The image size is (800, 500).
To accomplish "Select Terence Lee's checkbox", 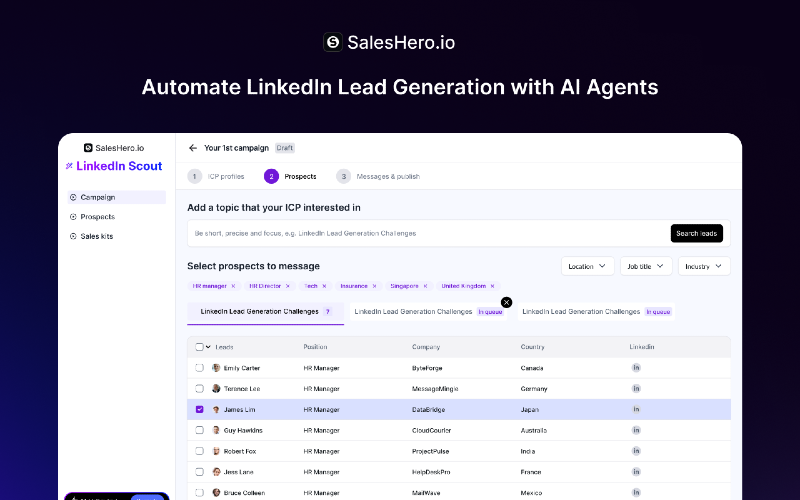I will click(199, 389).
